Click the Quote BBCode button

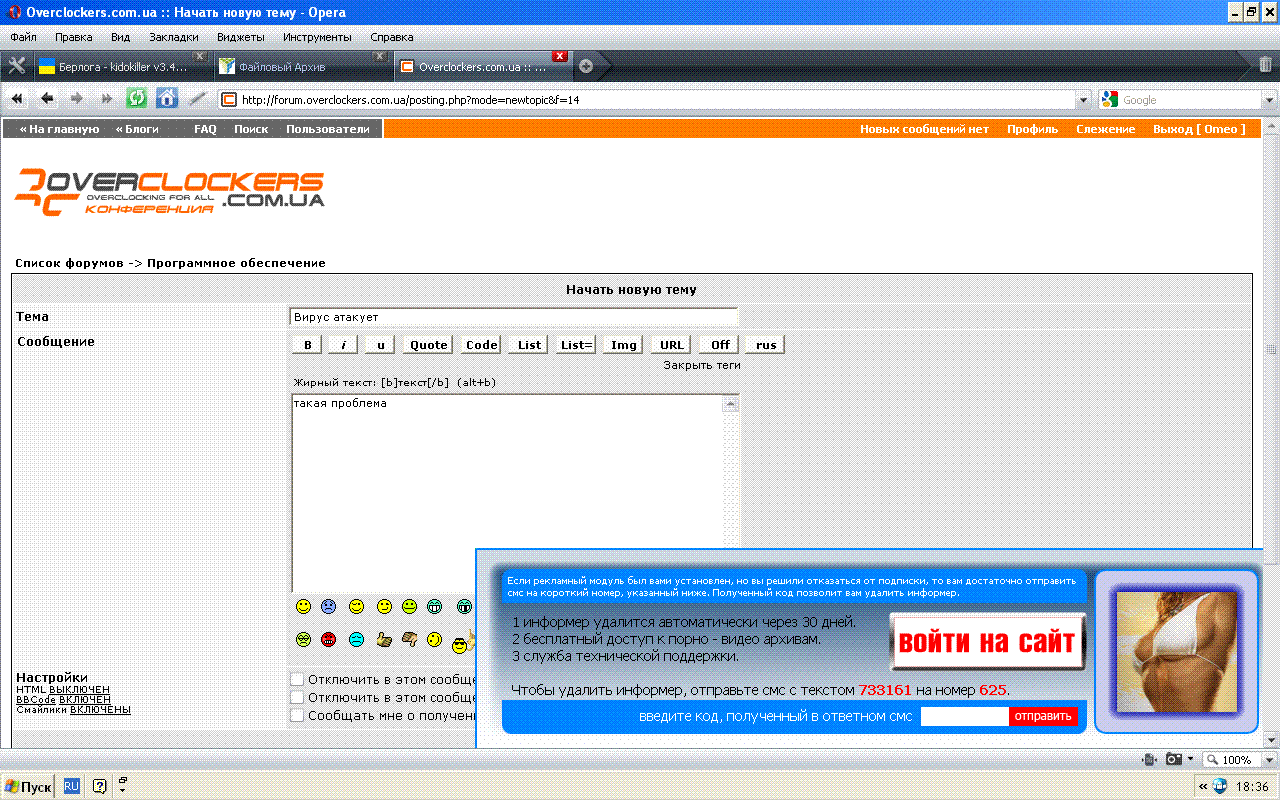coord(429,345)
